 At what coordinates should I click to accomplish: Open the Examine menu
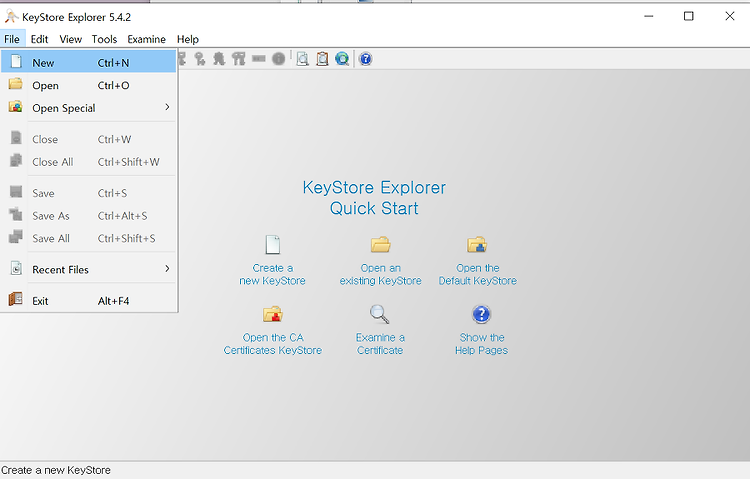tap(146, 39)
